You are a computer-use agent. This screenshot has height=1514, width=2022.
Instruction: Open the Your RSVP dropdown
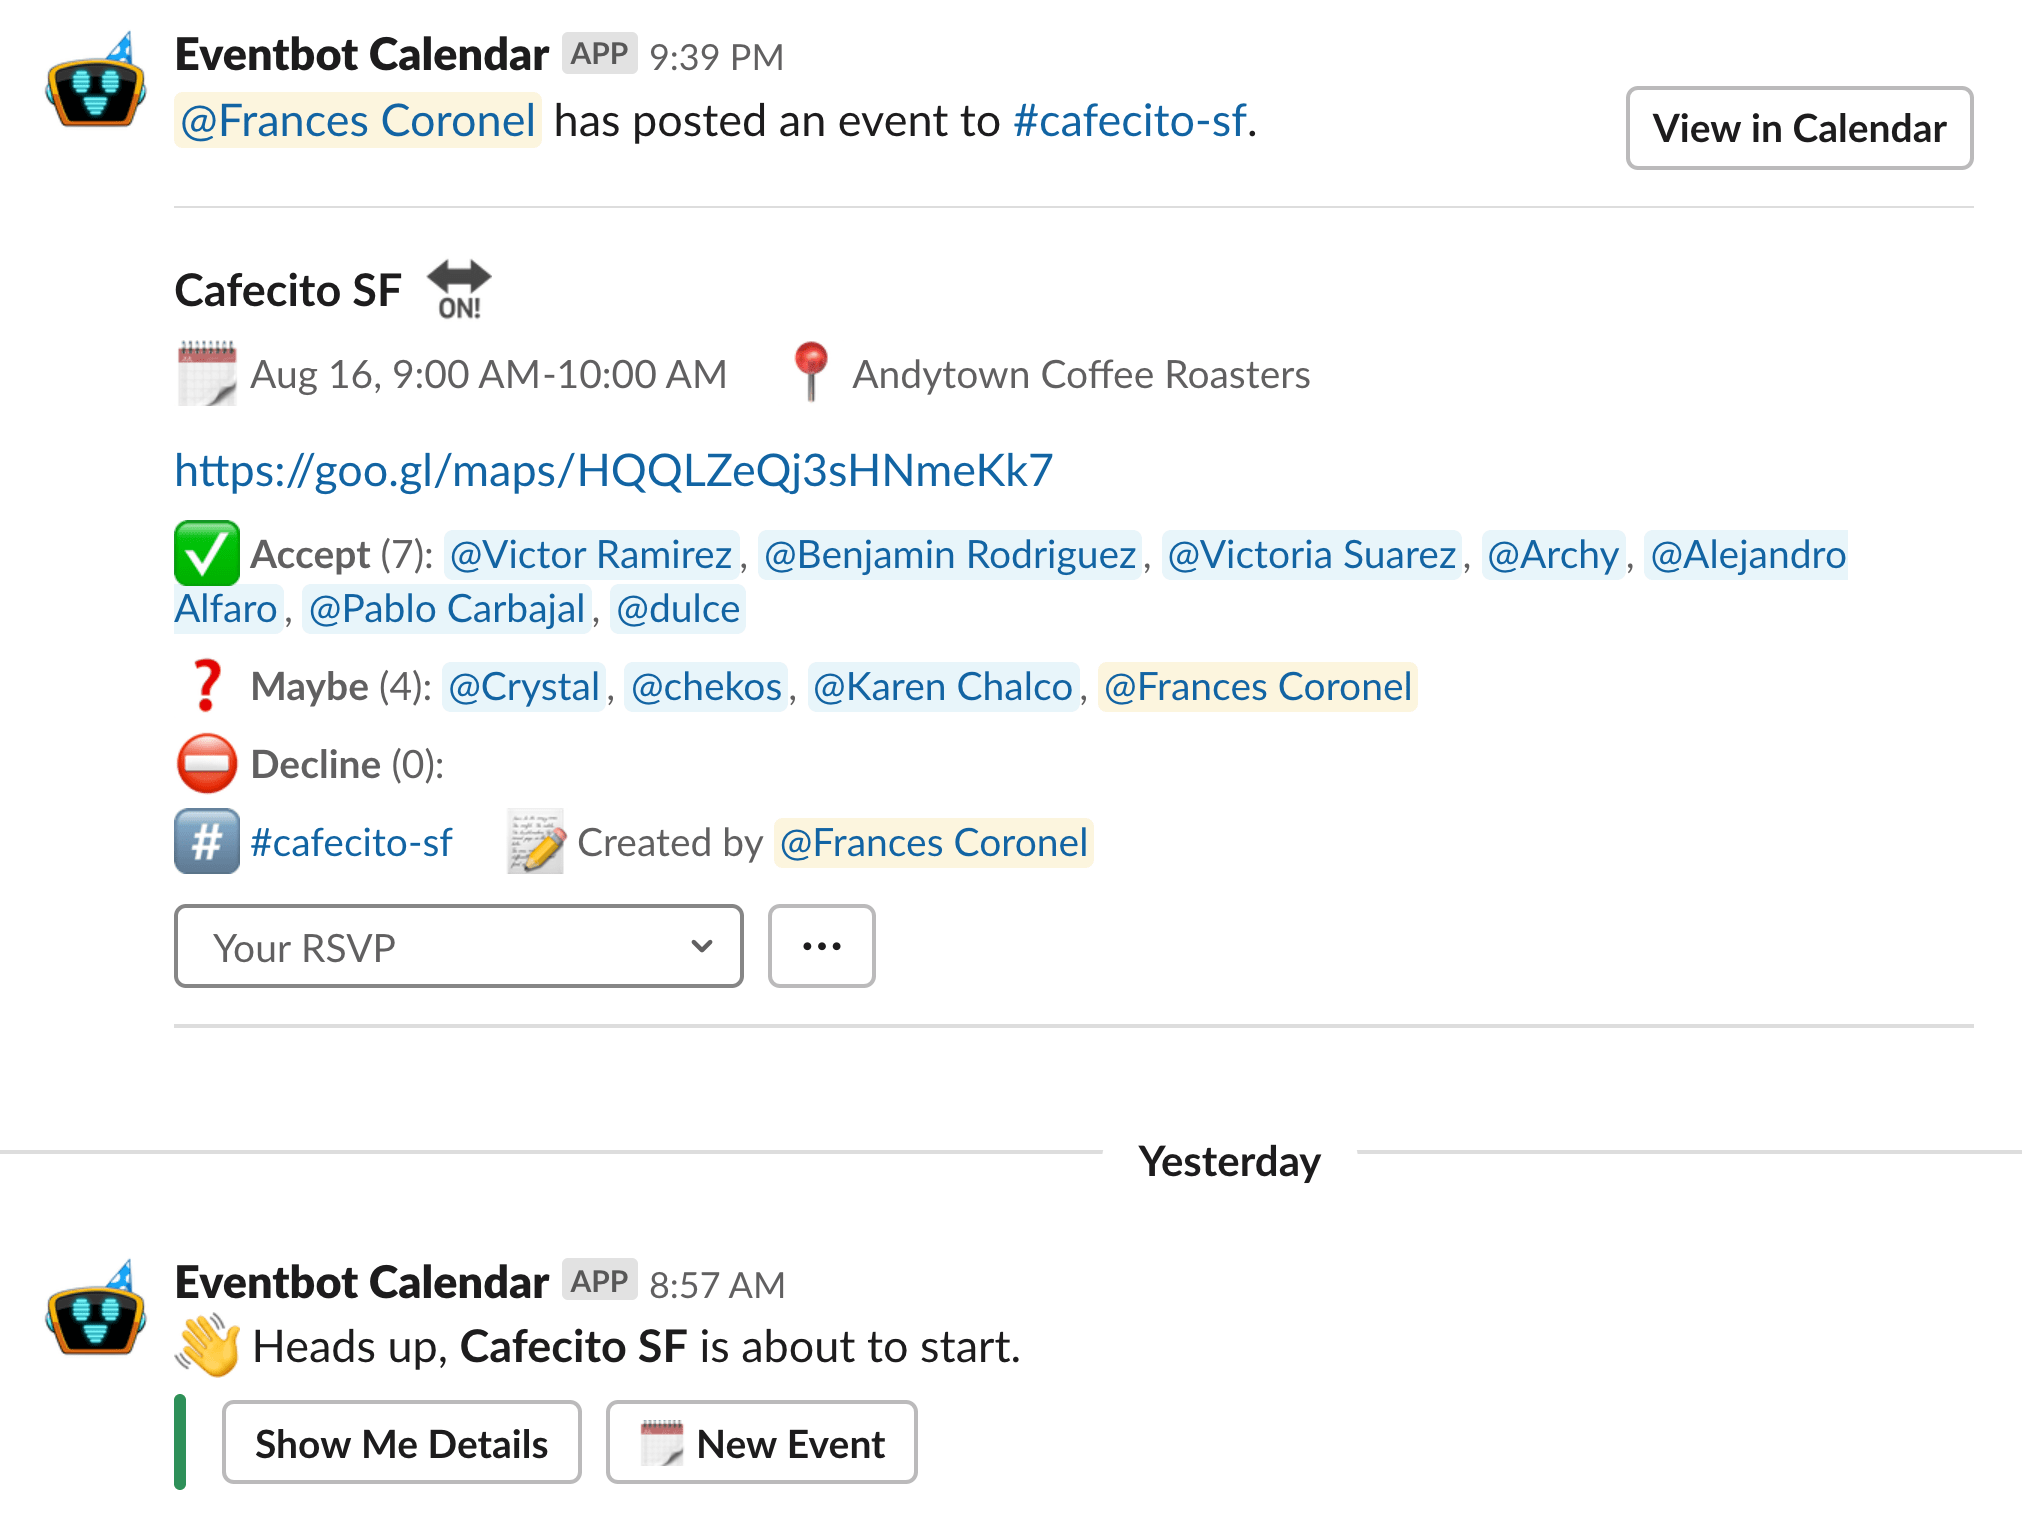pos(458,946)
